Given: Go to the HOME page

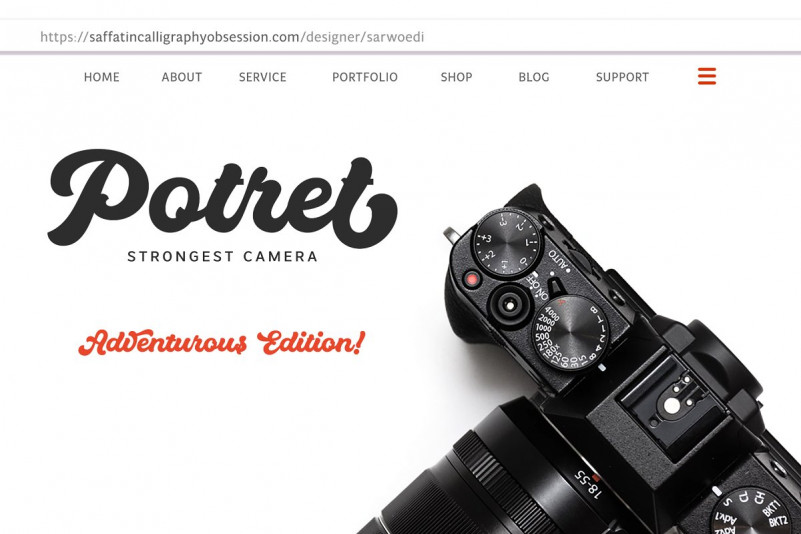Looking at the screenshot, I should click(102, 77).
